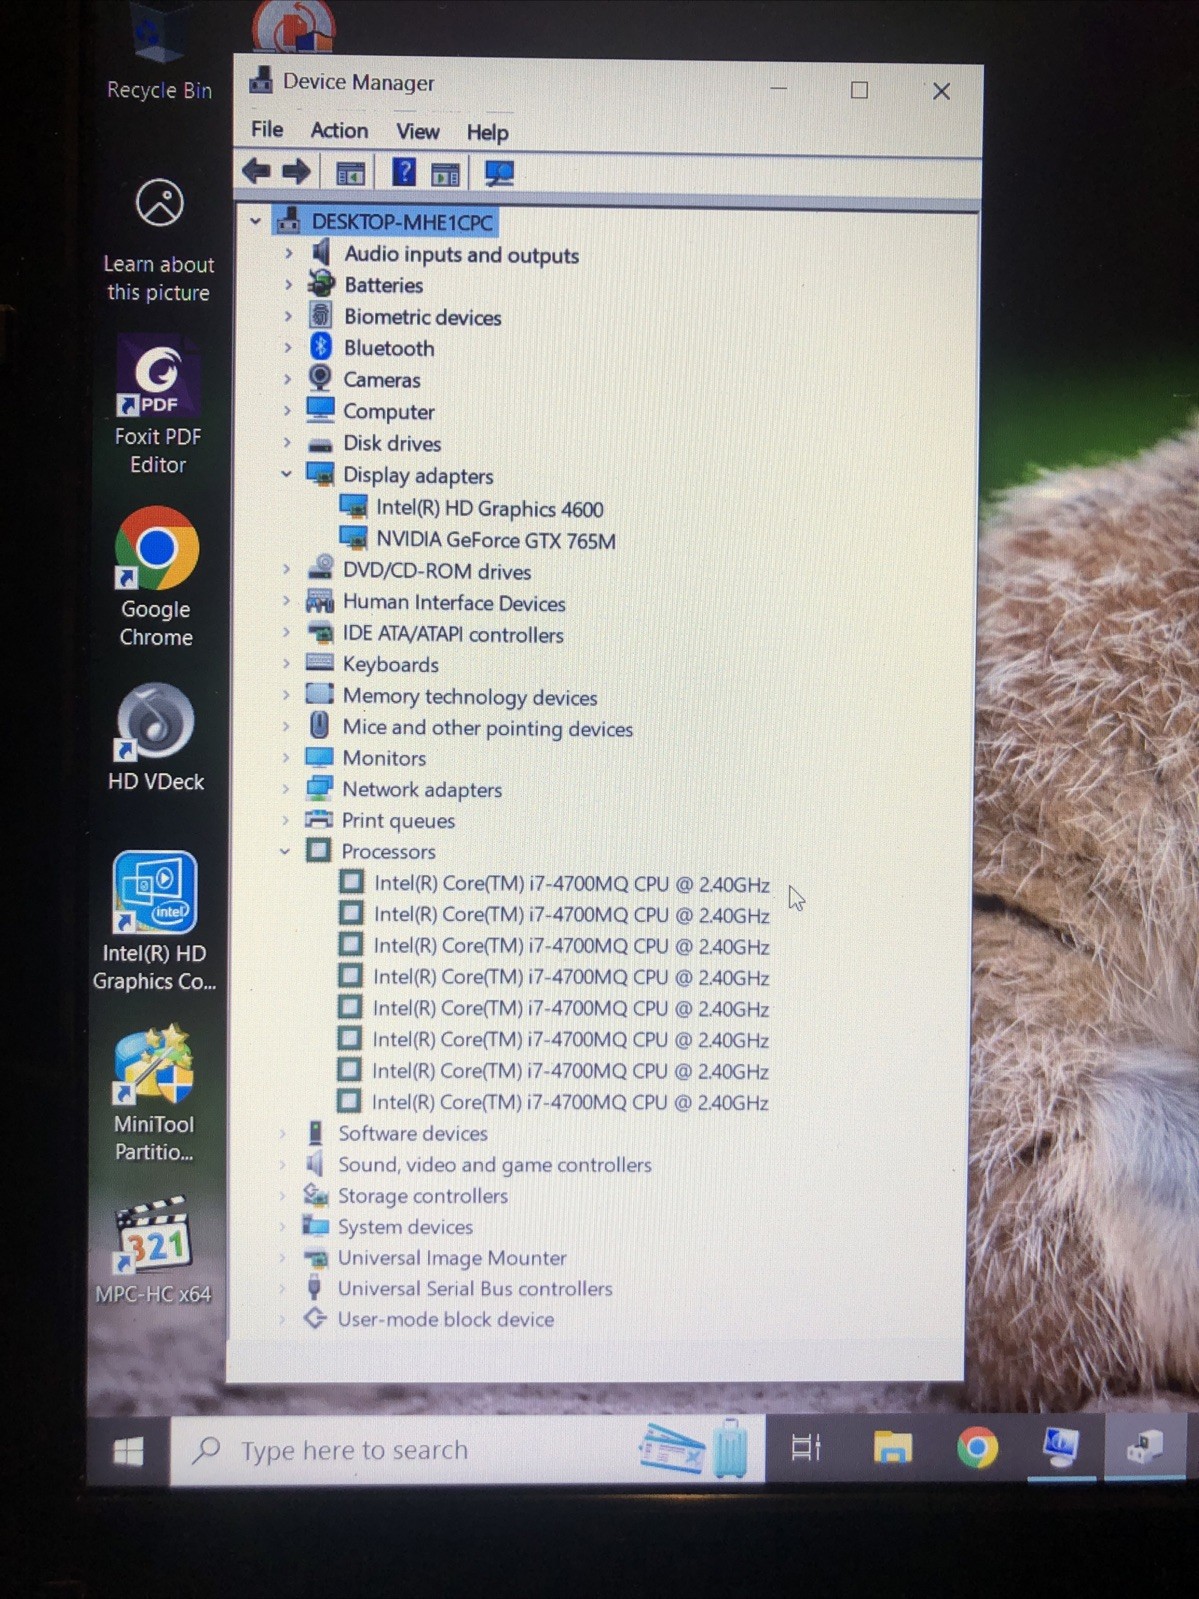The height and width of the screenshot is (1599, 1199).
Task: Click the Network adapters icon
Action: coord(319,788)
